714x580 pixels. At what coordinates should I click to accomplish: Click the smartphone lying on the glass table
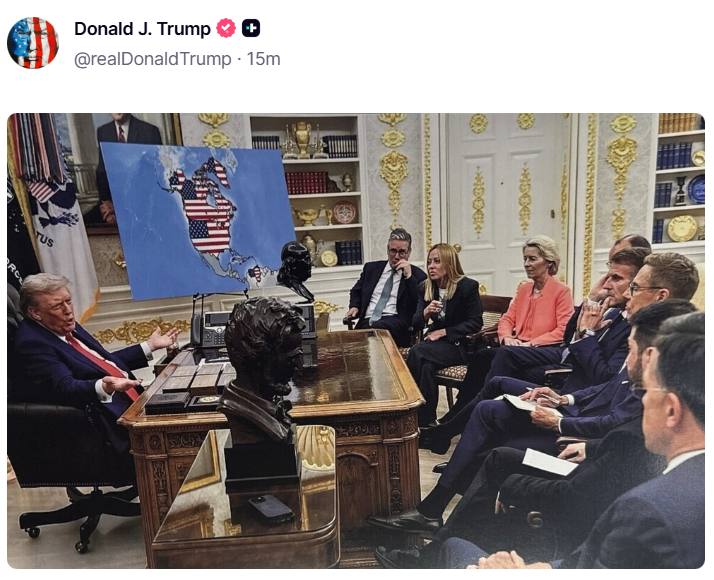270,508
